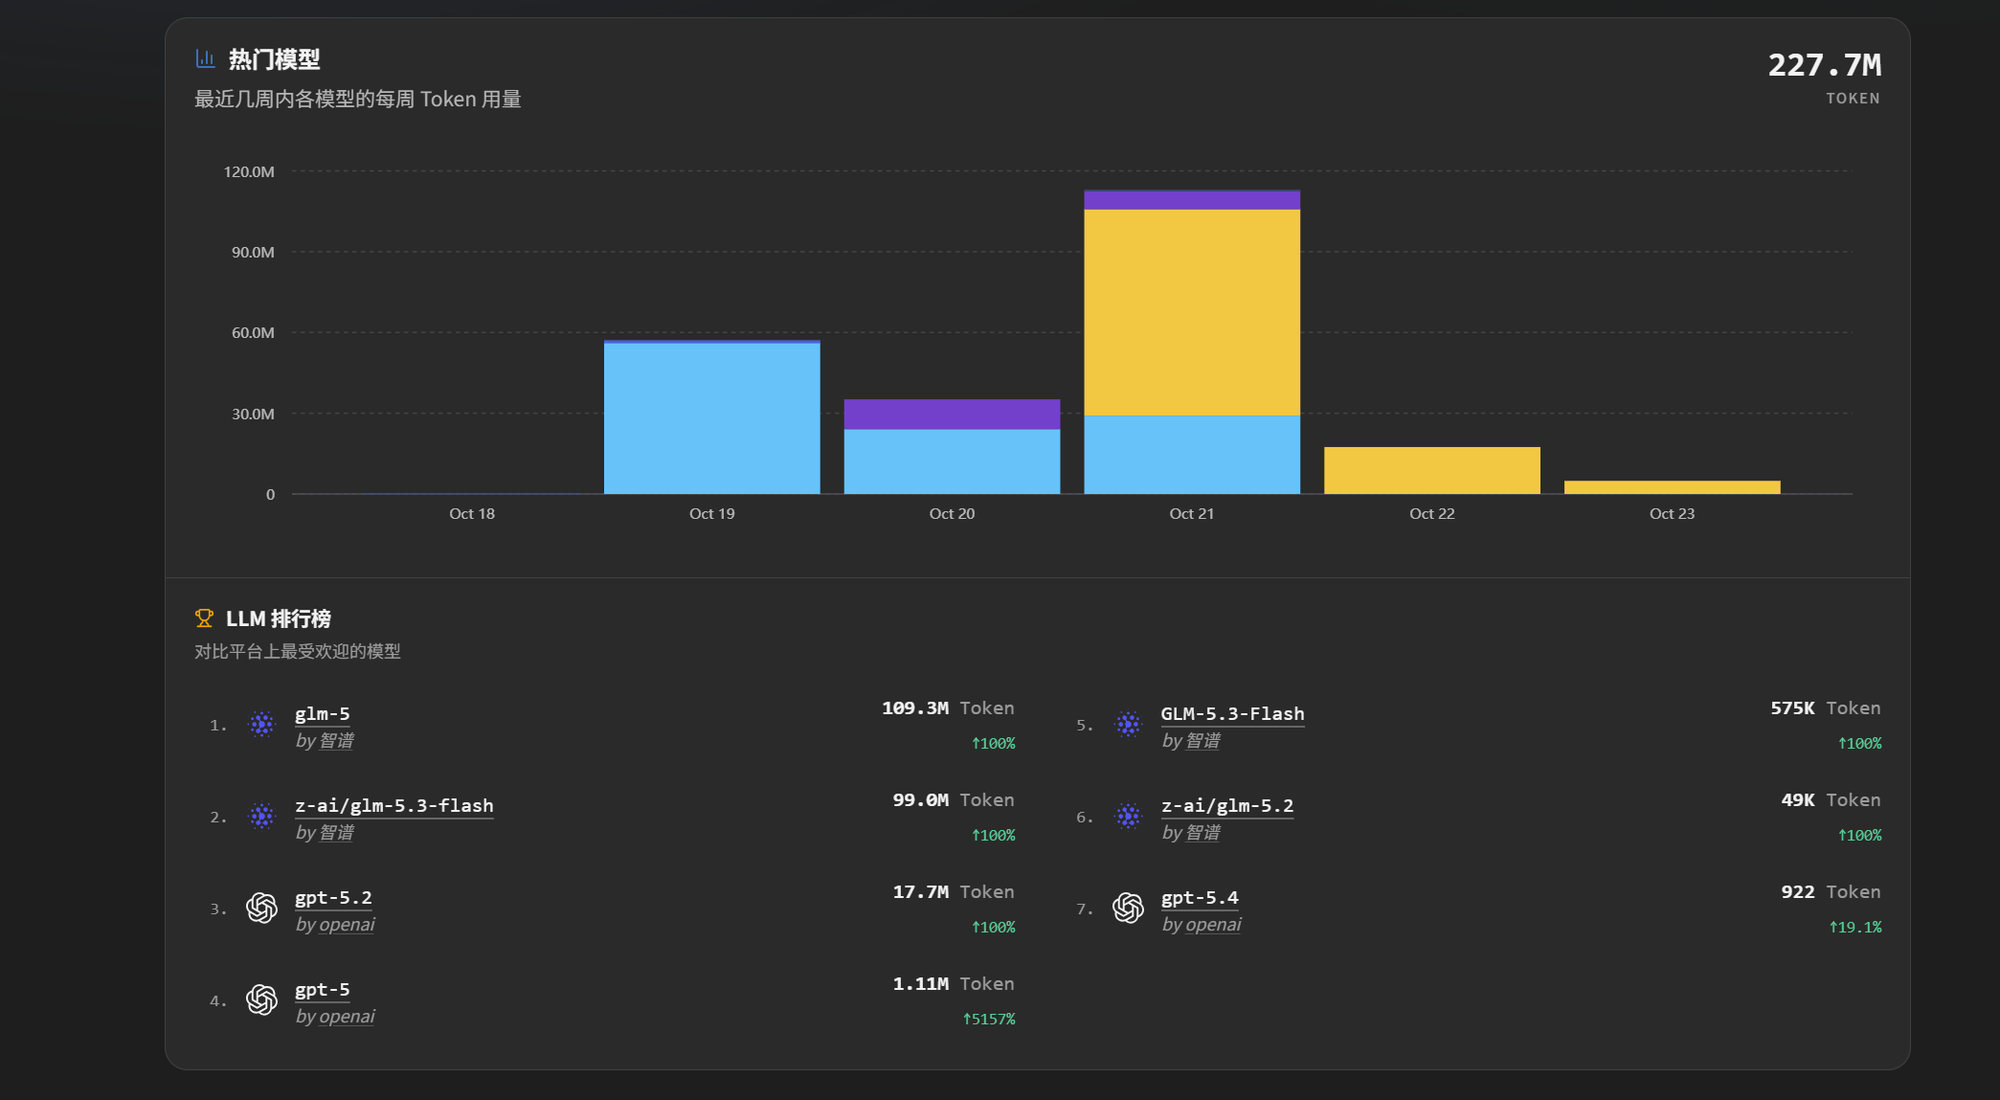The height and width of the screenshot is (1100, 2000).
Task: Click the 575K Token value
Action: pos(1825,708)
